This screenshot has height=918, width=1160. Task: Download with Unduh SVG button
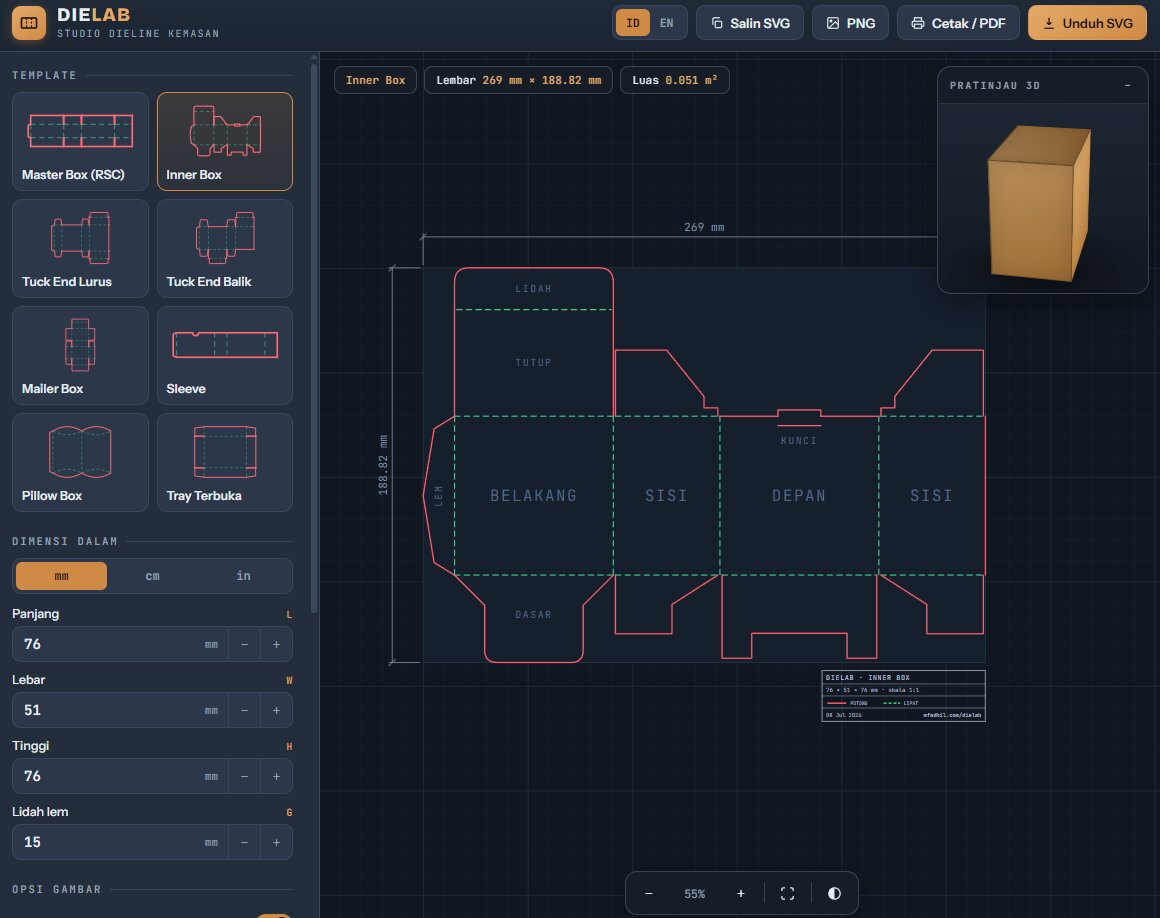pos(1087,23)
